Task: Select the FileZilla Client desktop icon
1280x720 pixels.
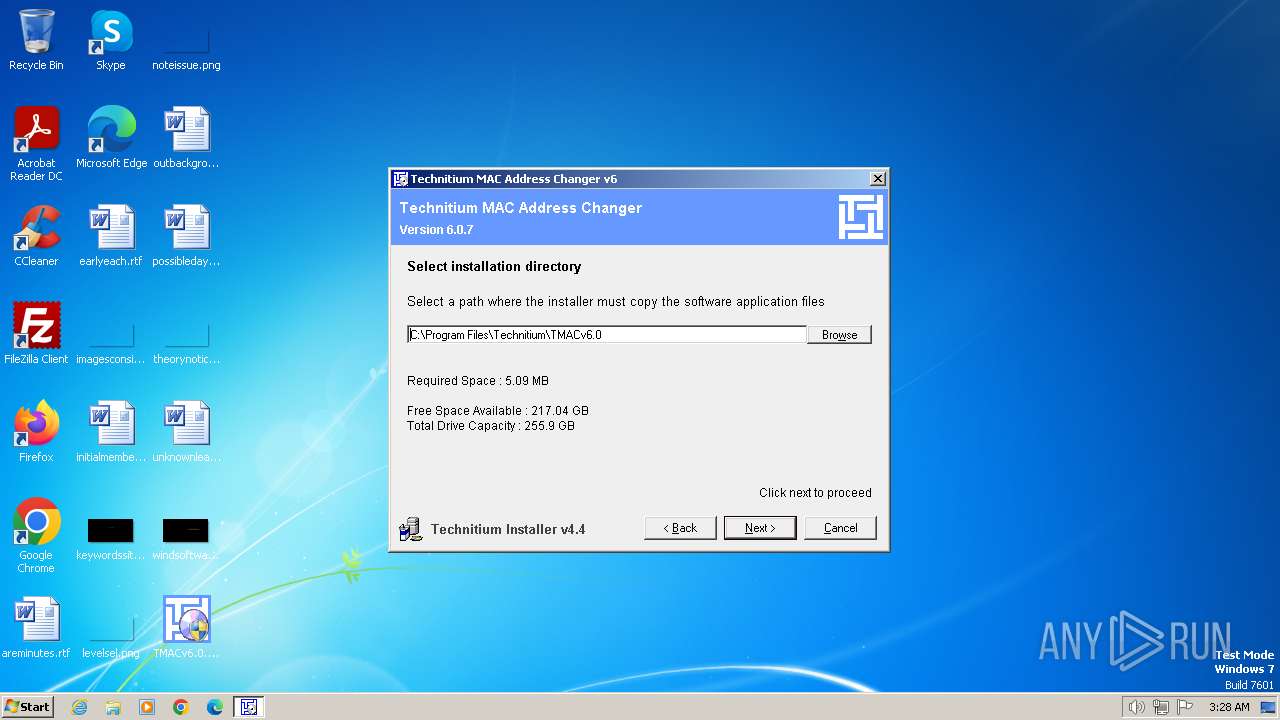Action: click(x=36, y=334)
